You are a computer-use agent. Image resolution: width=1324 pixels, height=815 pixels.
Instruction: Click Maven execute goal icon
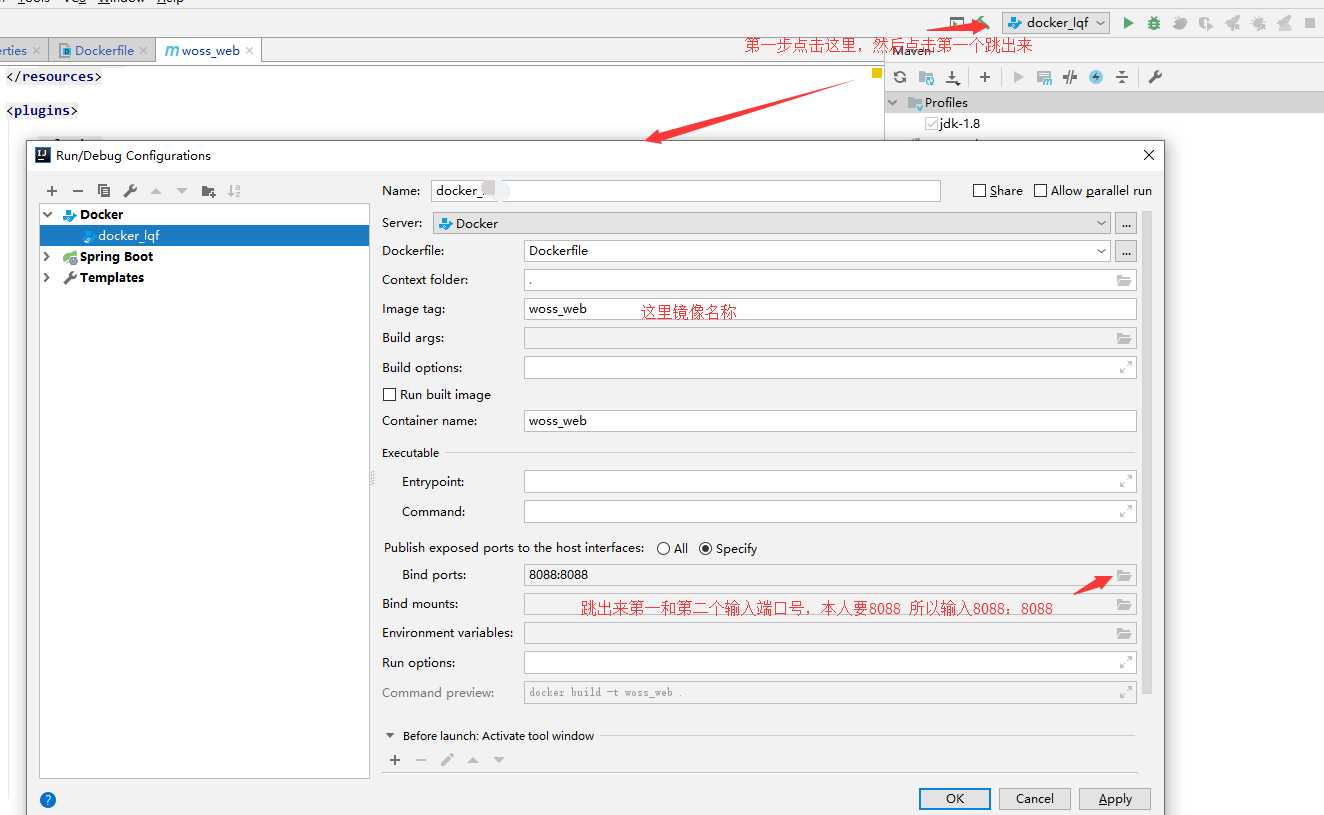1044,77
